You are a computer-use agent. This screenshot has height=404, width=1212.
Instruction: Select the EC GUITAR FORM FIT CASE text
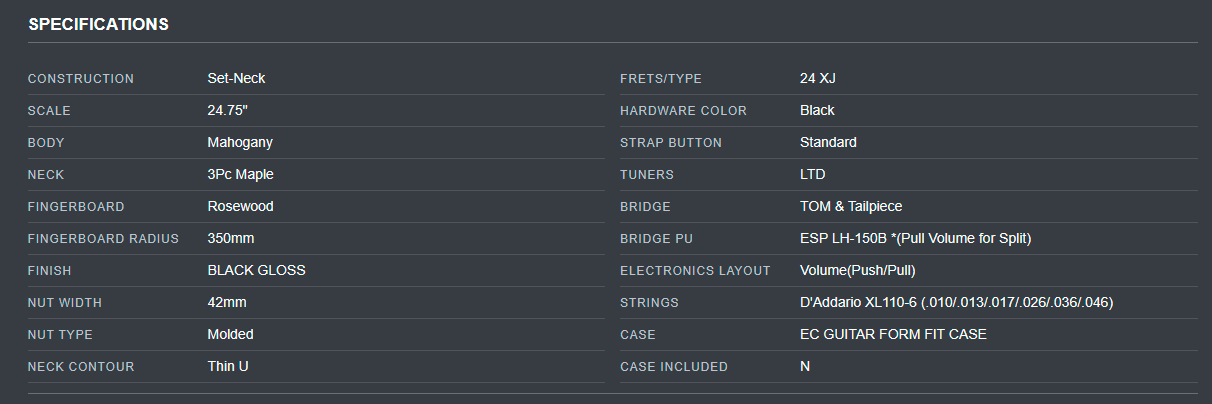893,334
